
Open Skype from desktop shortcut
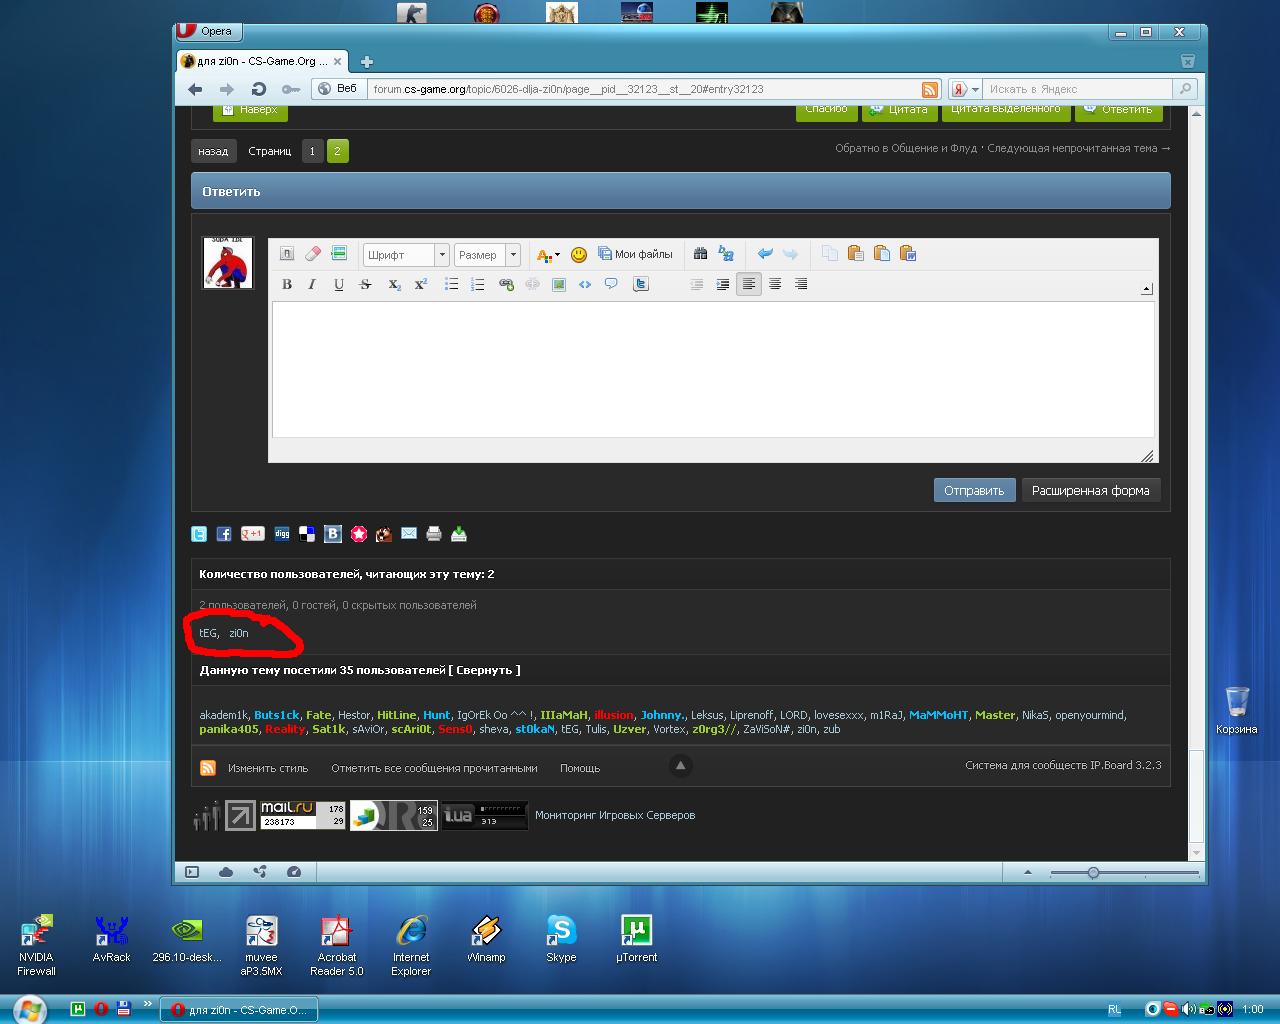(x=561, y=940)
